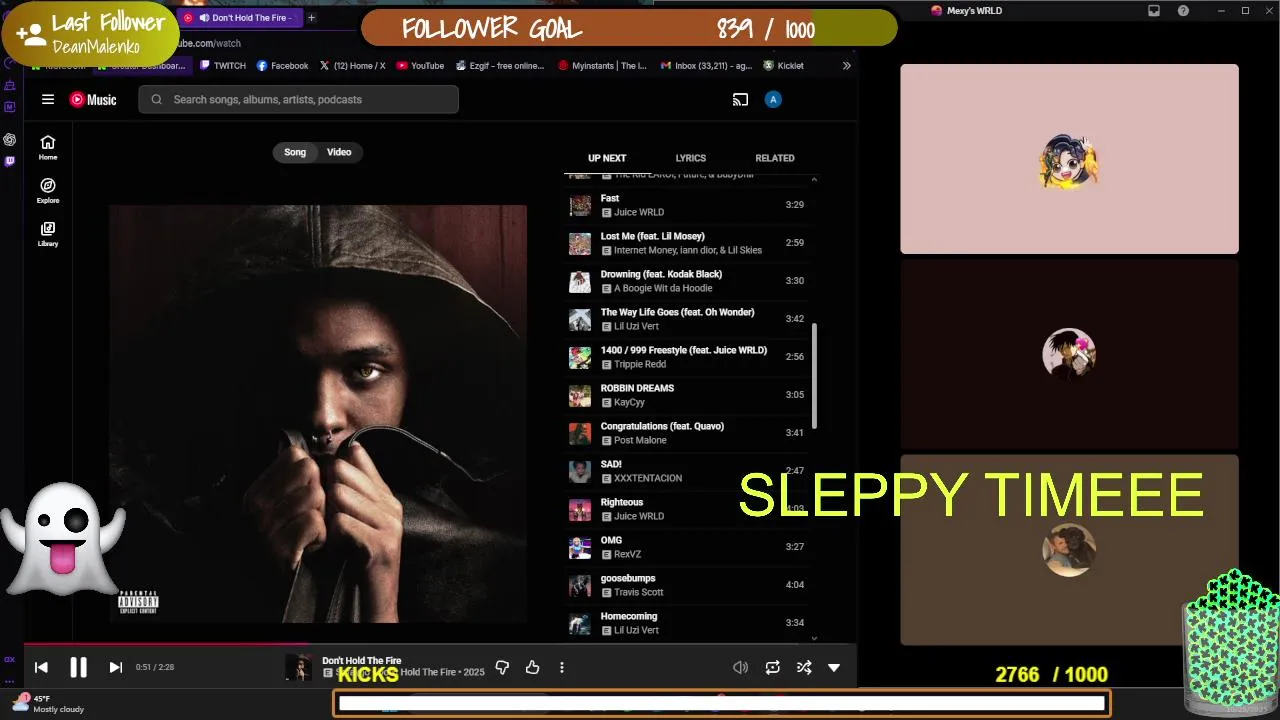Toggle shuffle on the queue
Screen dimensions: 1280x720
803,667
